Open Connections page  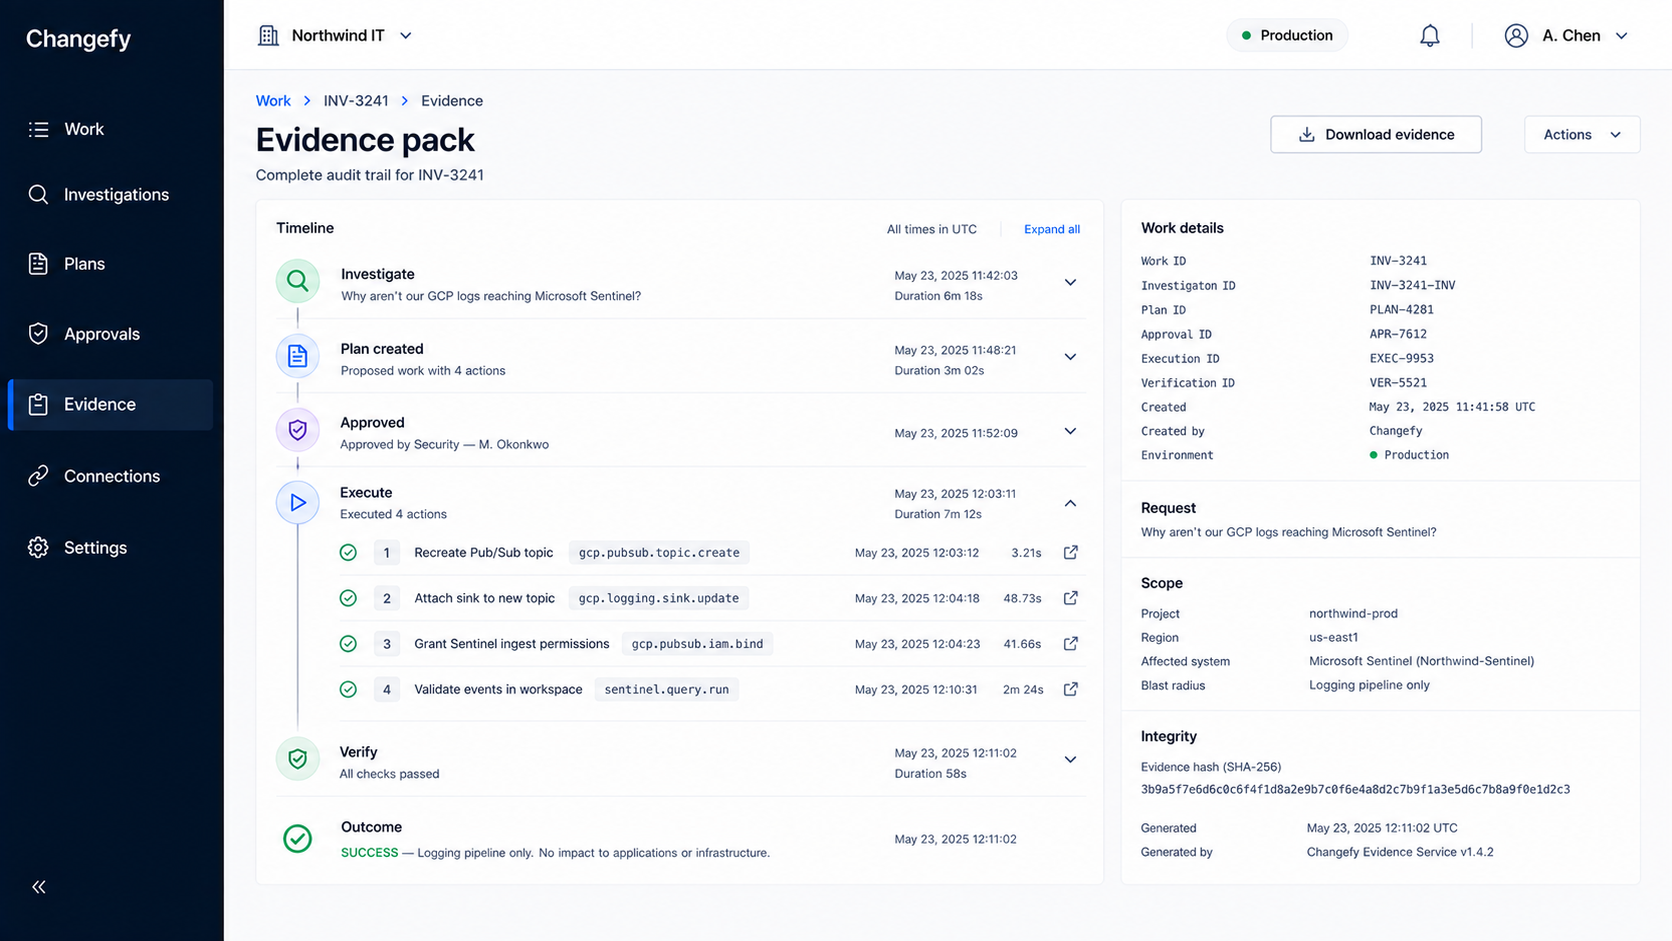[x=110, y=476]
